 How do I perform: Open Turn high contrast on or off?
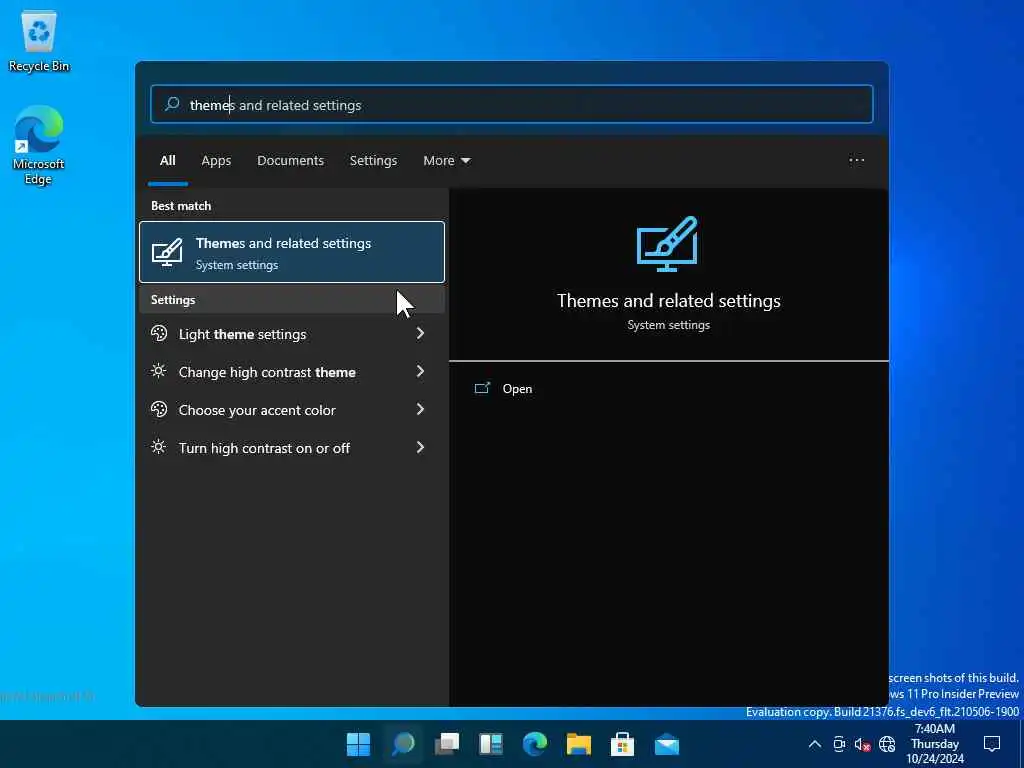pyautogui.click(x=292, y=447)
